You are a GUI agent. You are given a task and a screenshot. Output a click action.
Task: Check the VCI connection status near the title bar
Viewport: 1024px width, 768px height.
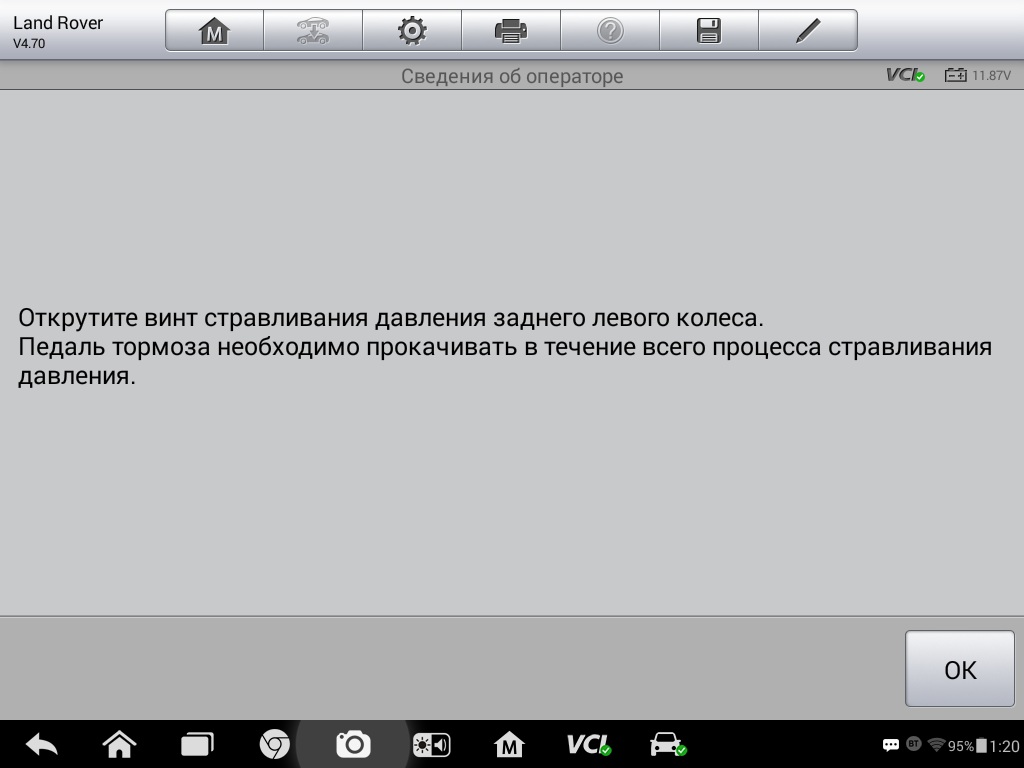pyautogui.click(x=906, y=75)
